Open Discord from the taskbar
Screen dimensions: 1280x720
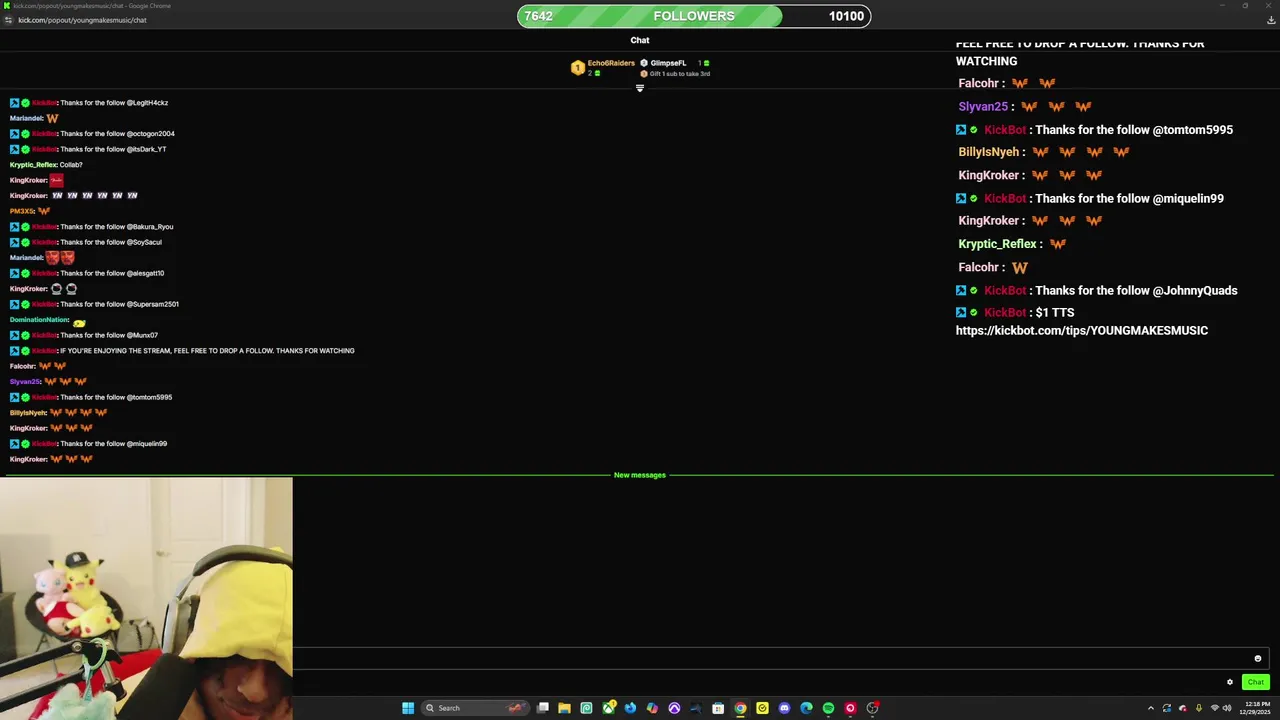tap(784, 708)
